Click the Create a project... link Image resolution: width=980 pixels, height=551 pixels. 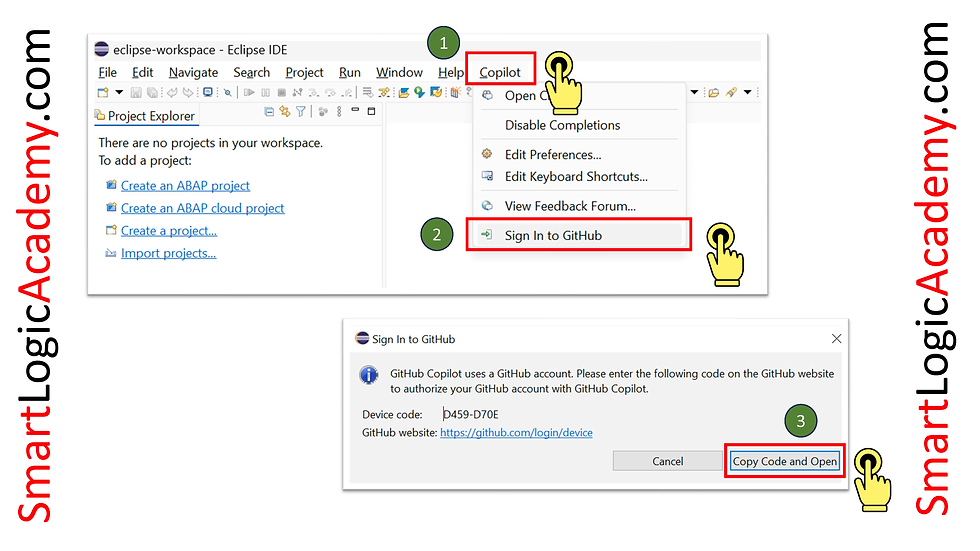click(x=169, y=231)
